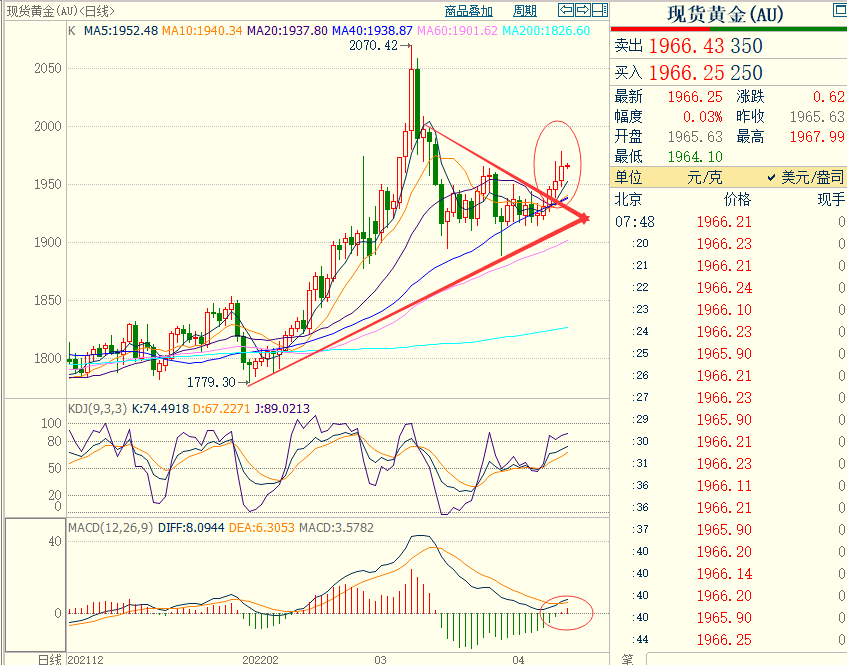Select the :24 tick row
The image size is (847, 665).
730,332
